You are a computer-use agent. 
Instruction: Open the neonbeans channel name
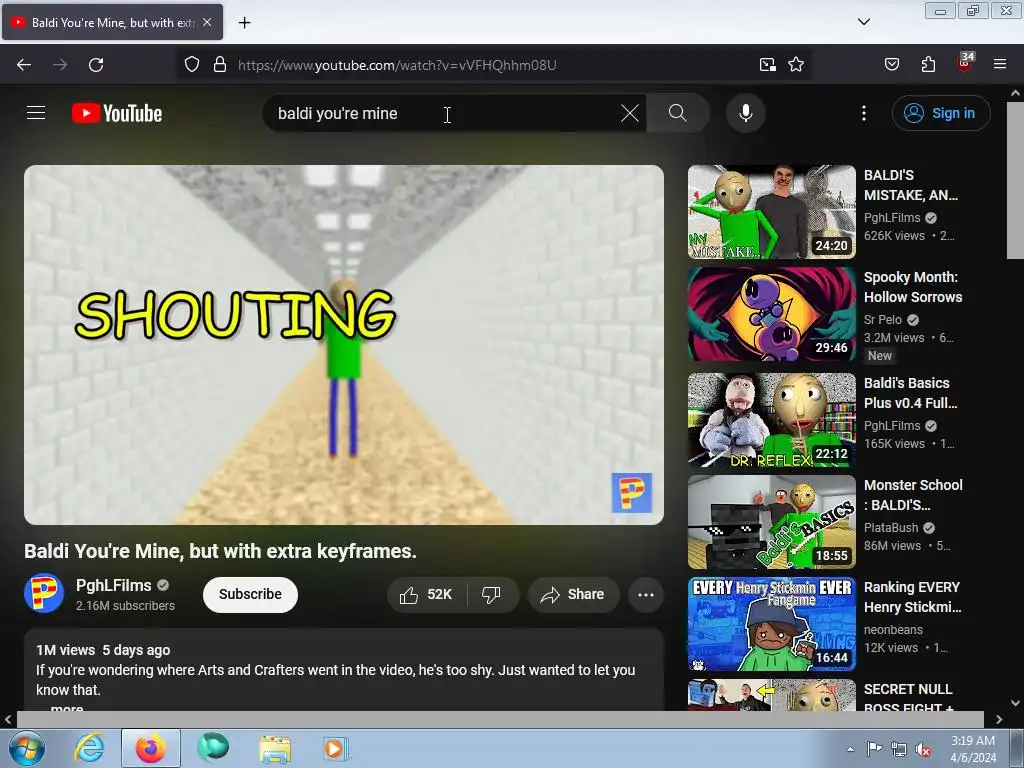[x=893, y=630]
